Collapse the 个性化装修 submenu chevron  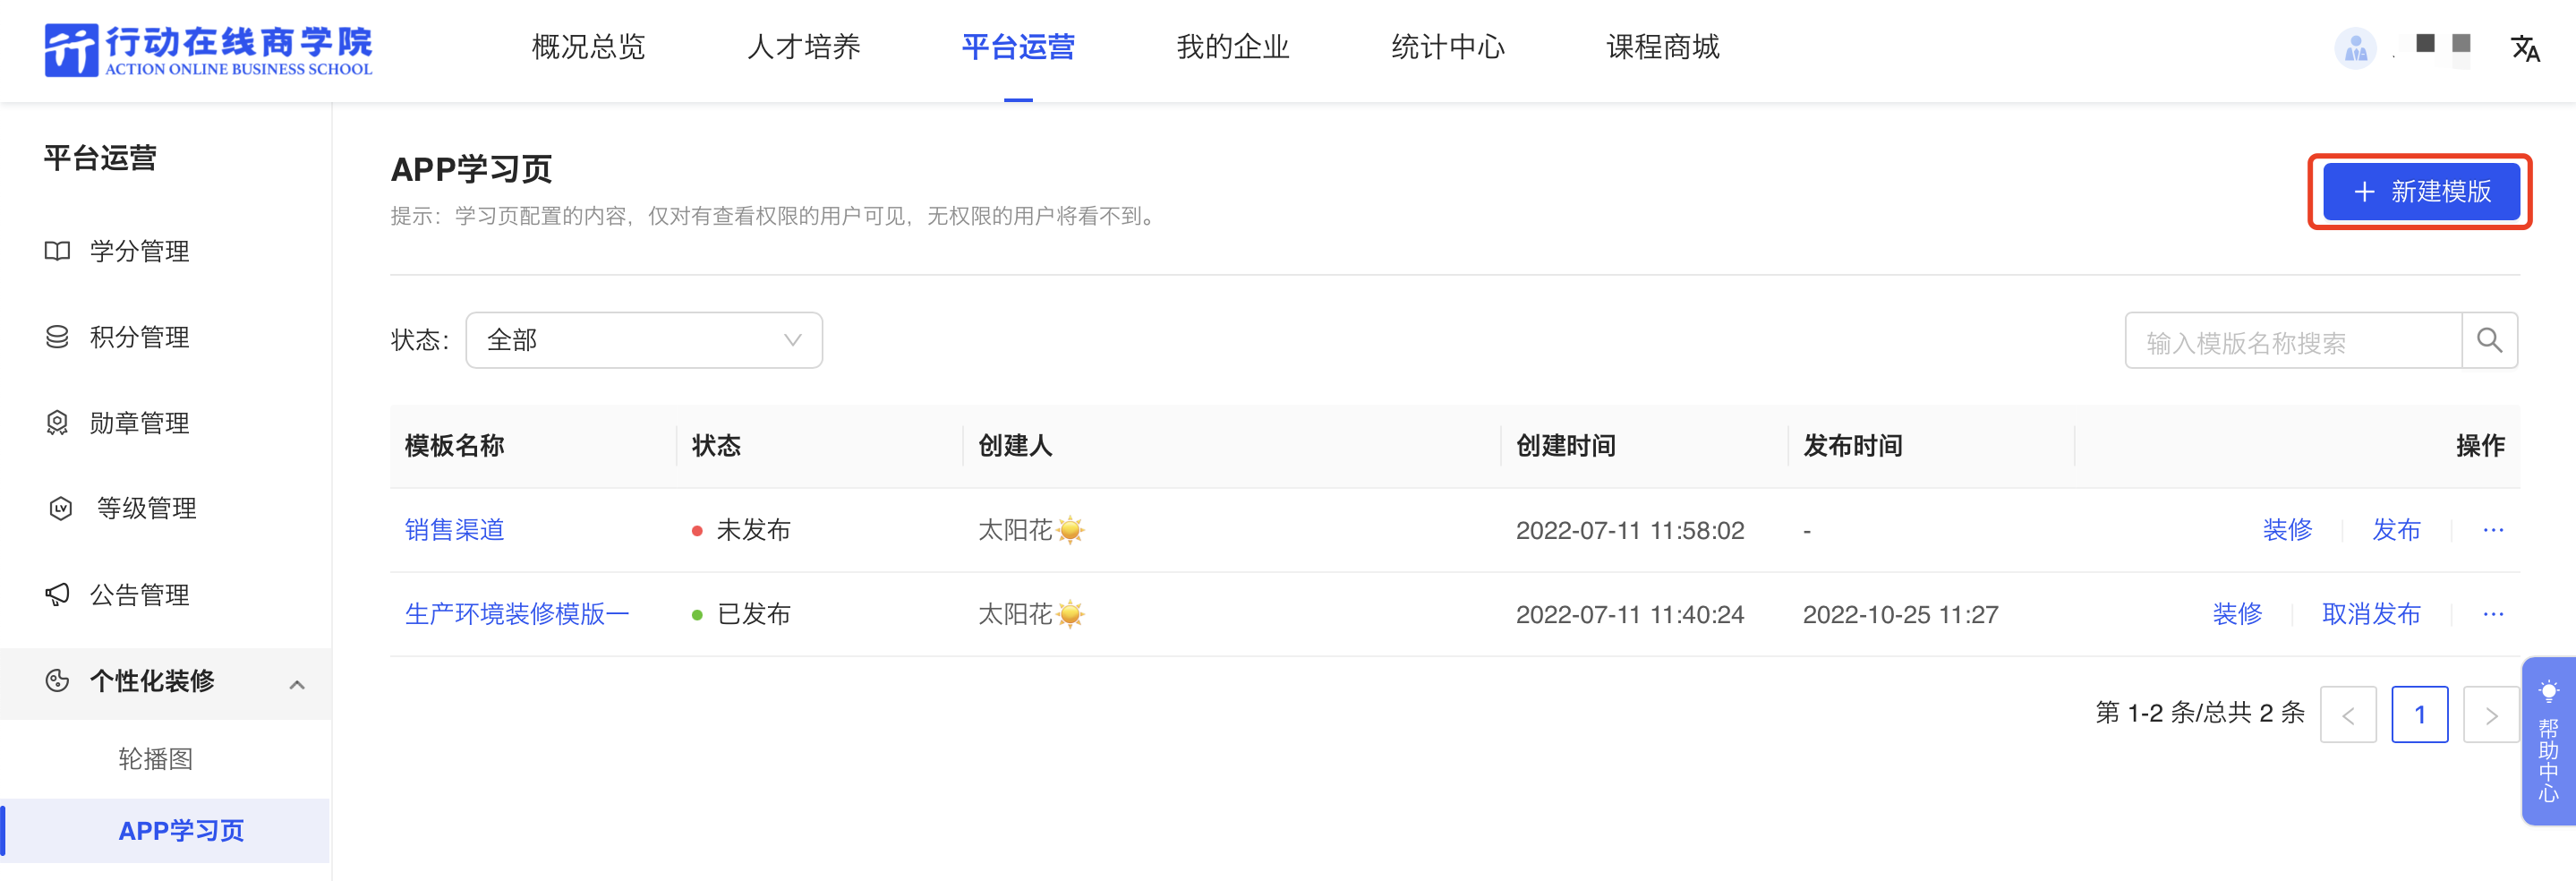point(297,684)
